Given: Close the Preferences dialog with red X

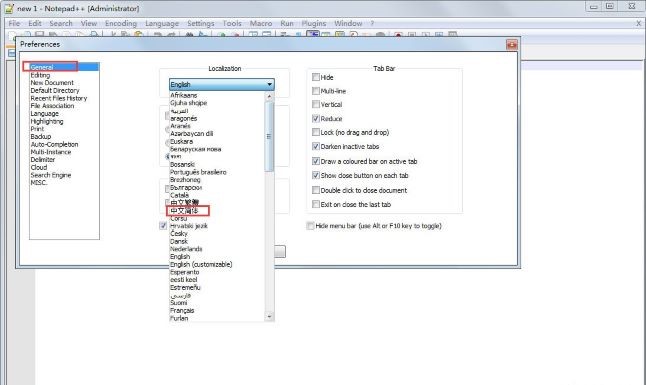Looking at the screenshot, I should (x=512, y=45).
